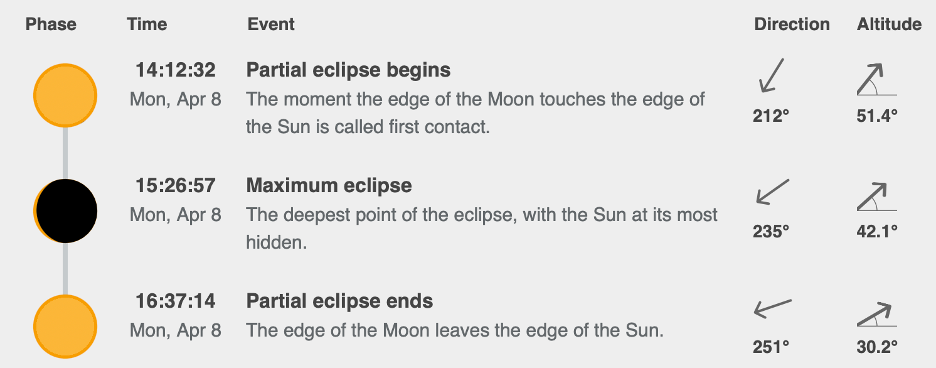Click the orange sun icon for partial eclipse begins

tap(65, 95)
